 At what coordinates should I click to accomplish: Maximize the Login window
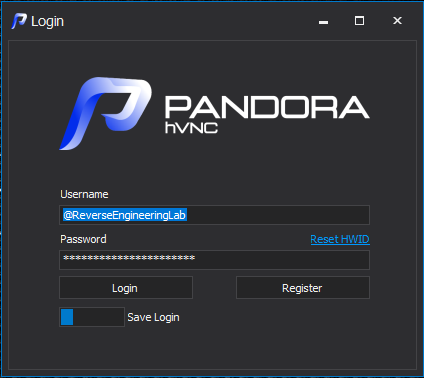(359, 21)
